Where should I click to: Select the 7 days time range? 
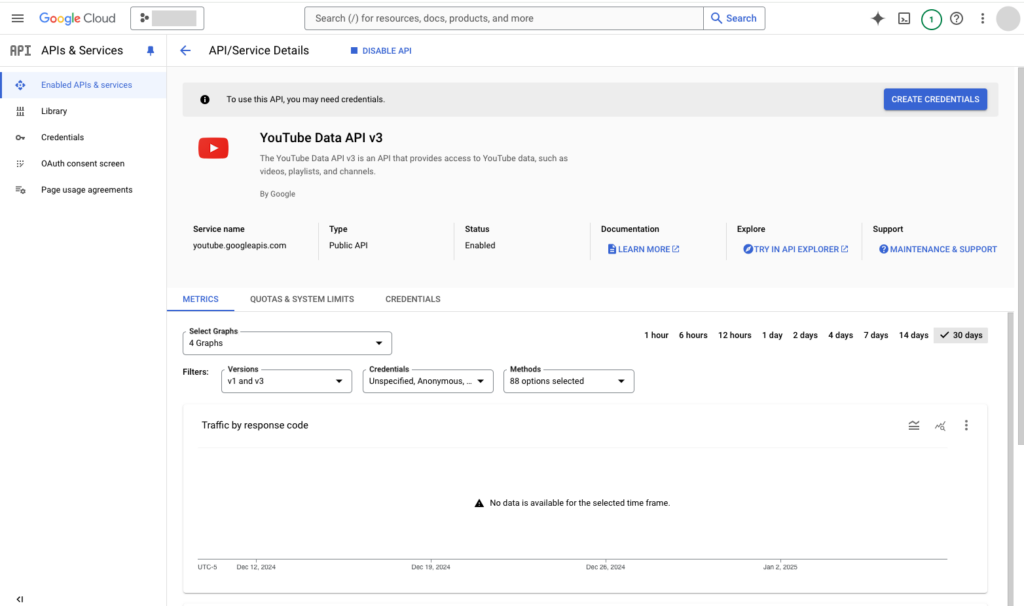[x=876, y=335]
